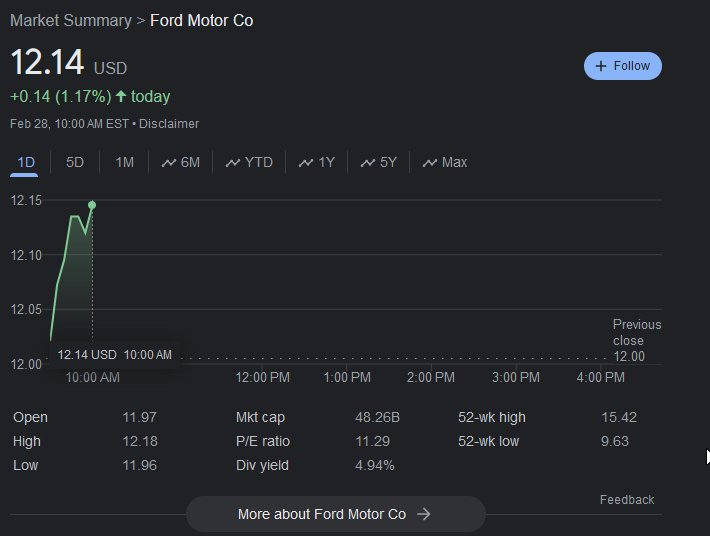Image resolution: width=710 pixels, height=536 pixels.
Task: Click the Follow button
Action: tap(622, 66)
